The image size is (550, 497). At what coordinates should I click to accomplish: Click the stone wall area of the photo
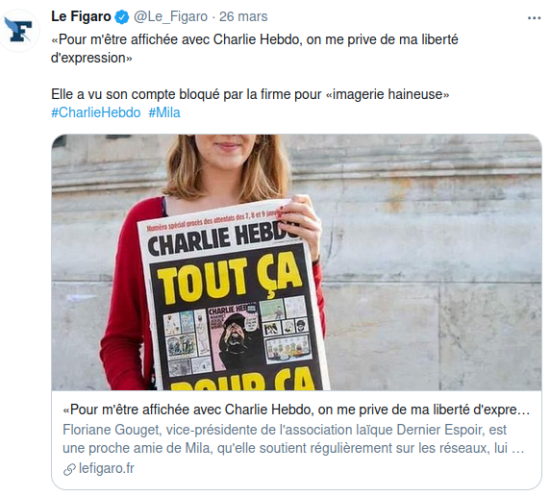point(431,263)
